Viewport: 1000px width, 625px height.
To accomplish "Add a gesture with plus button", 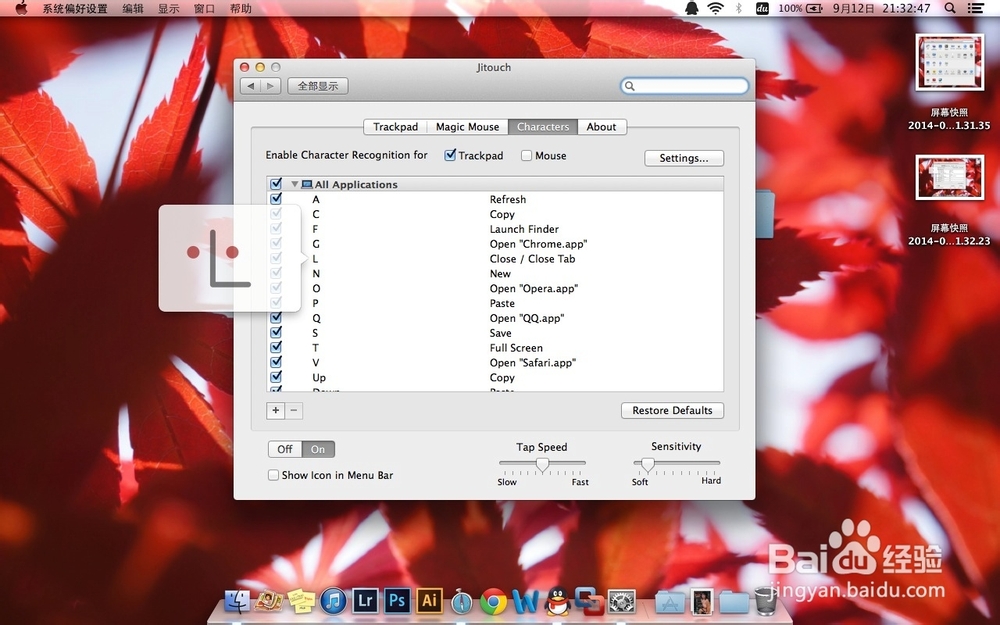I will (276, 410).
